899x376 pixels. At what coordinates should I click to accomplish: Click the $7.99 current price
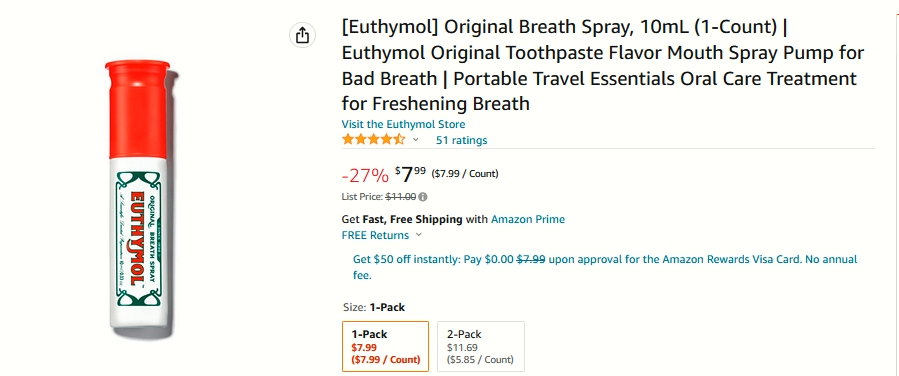(x=411, y=173)
